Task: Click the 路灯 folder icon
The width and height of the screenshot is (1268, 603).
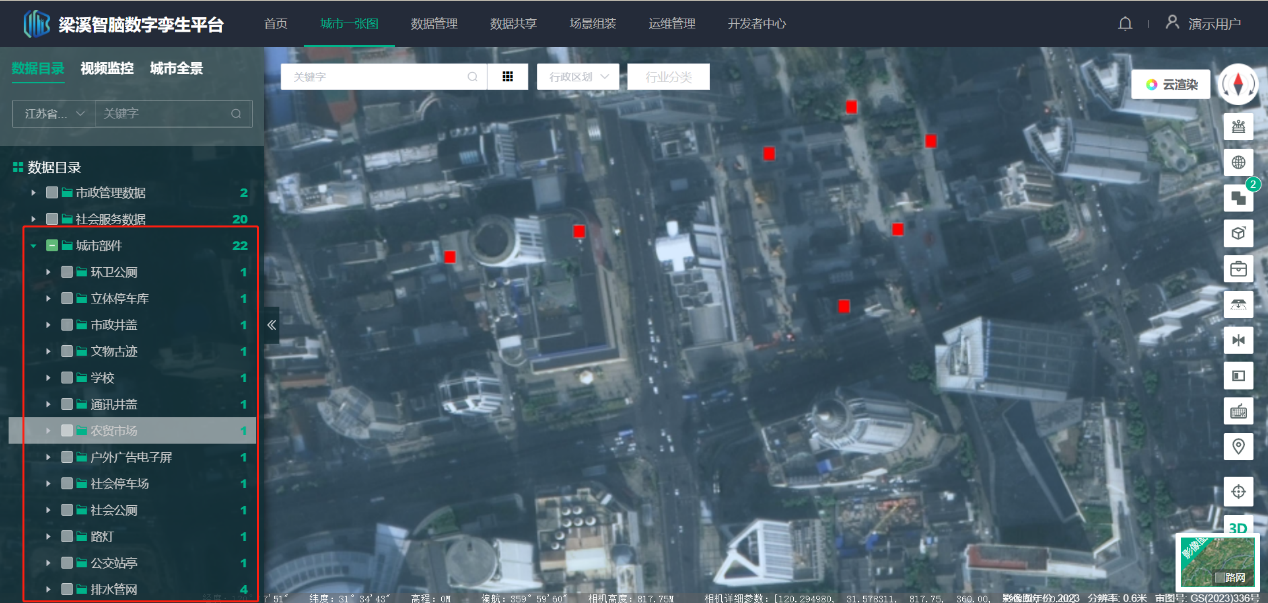Action: pos(81,537)
